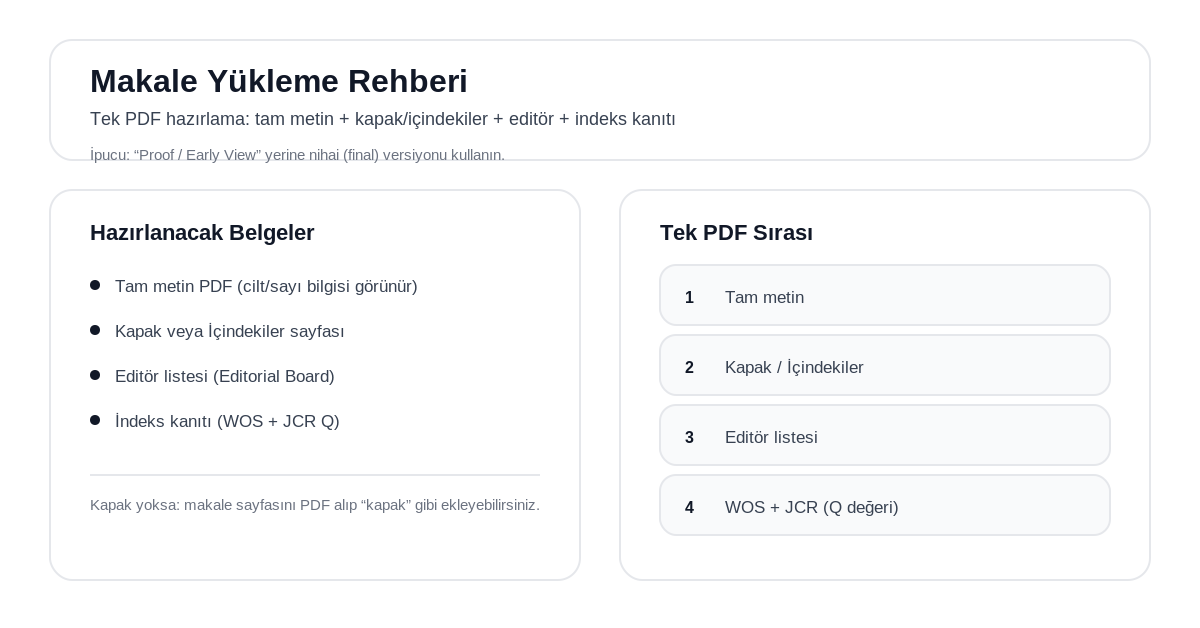Click the bullet next to 'Tam metin PDF'

coord(95,285)
